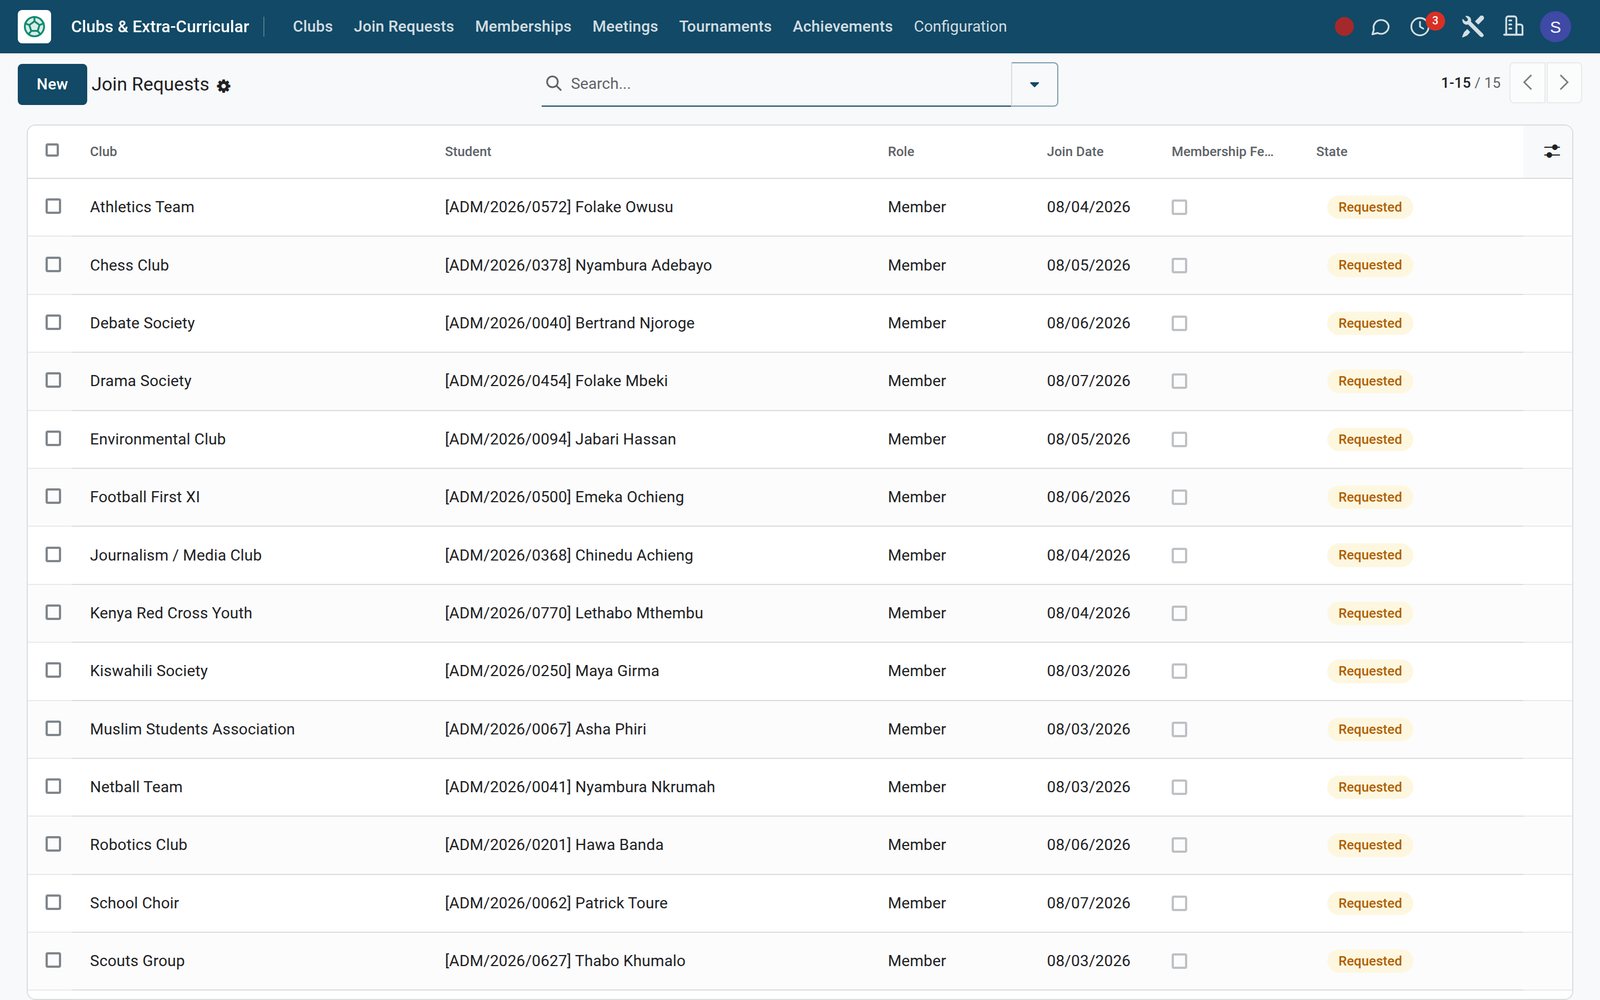Open the Memberships menu

(x=523, y=27)
